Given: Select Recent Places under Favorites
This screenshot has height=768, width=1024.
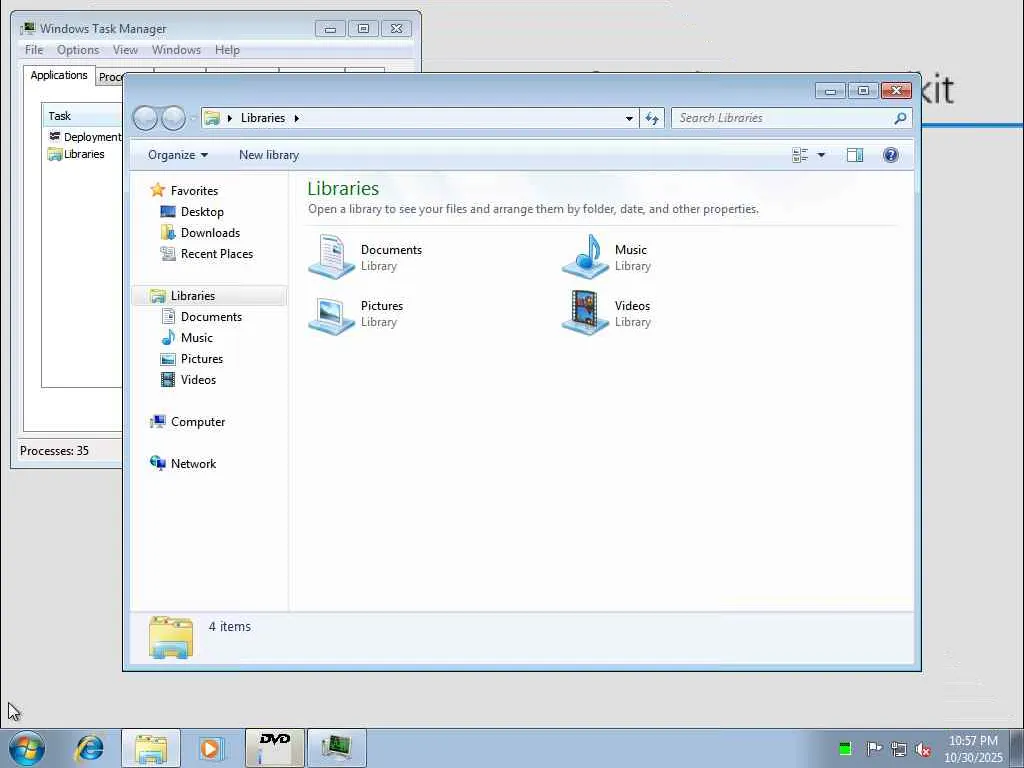Looking at the screenshot, I should [216, 253].
